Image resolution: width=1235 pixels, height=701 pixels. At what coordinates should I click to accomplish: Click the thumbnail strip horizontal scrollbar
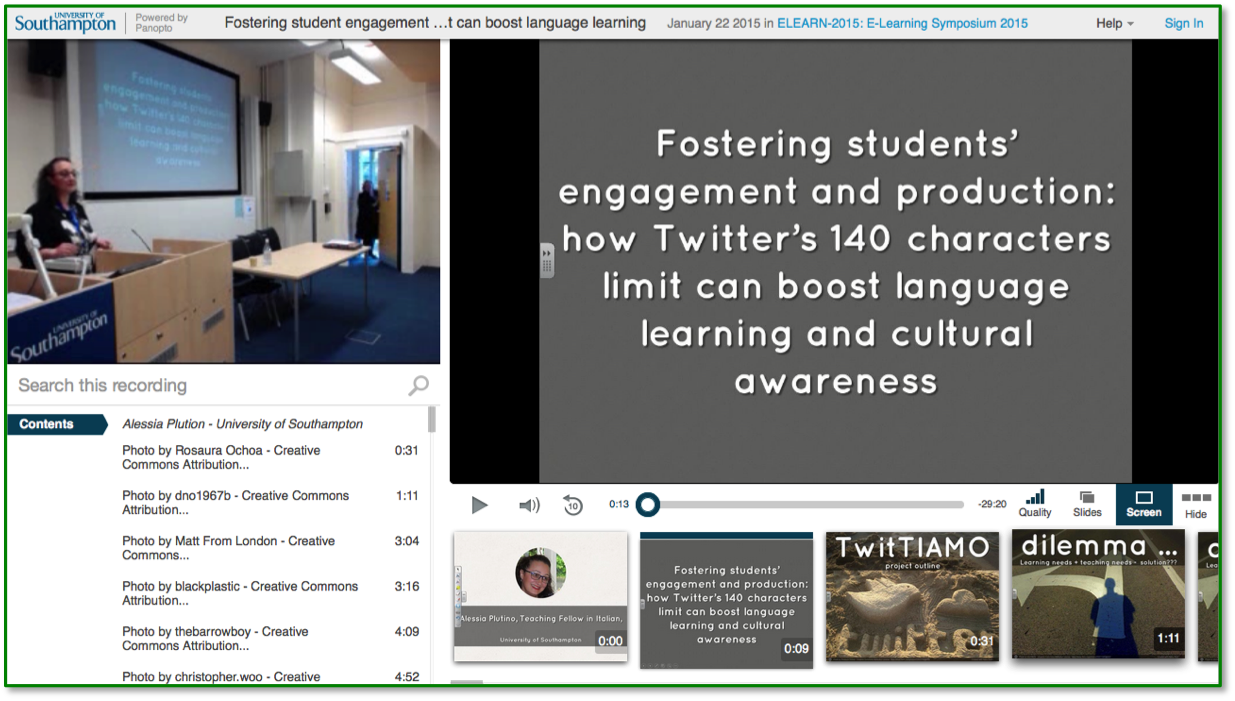click(467, 683)
